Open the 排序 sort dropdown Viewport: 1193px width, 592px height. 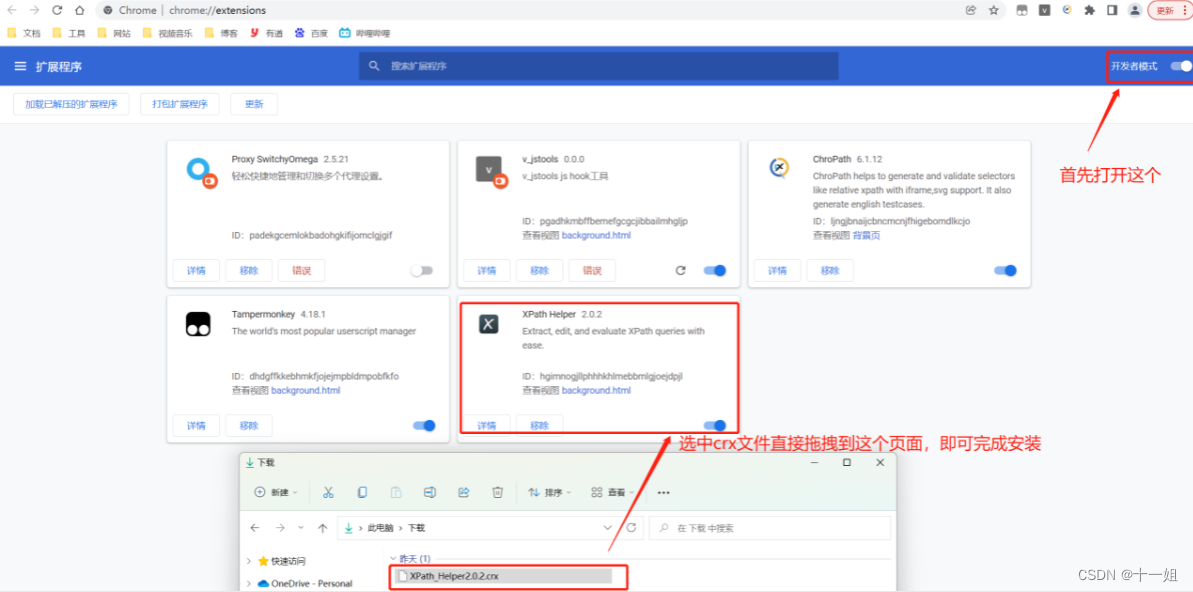coord(550,492)
